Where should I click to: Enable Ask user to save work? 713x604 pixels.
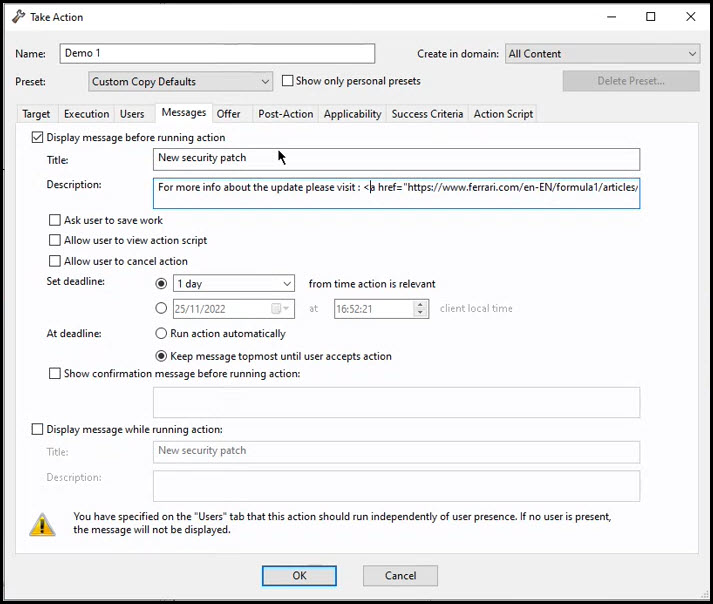55,220
